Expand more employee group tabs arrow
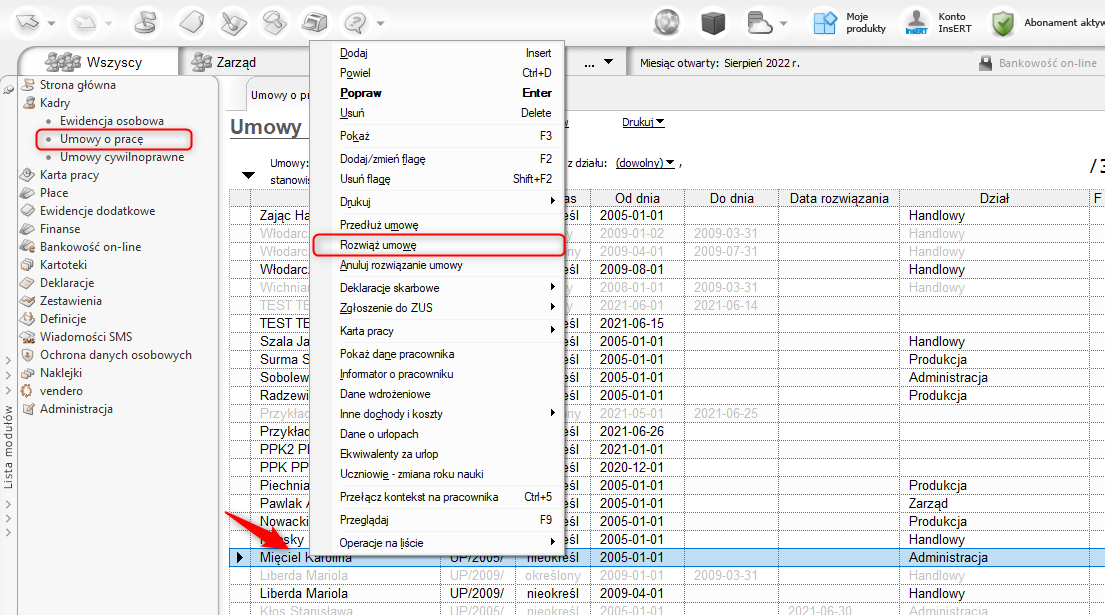 pos(608,62)
